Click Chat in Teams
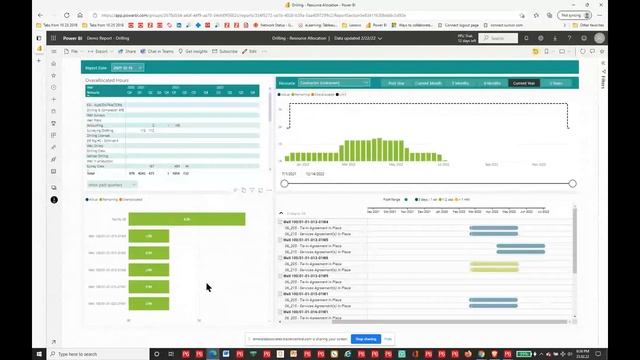The image size is (640, 360). point(157,51)
